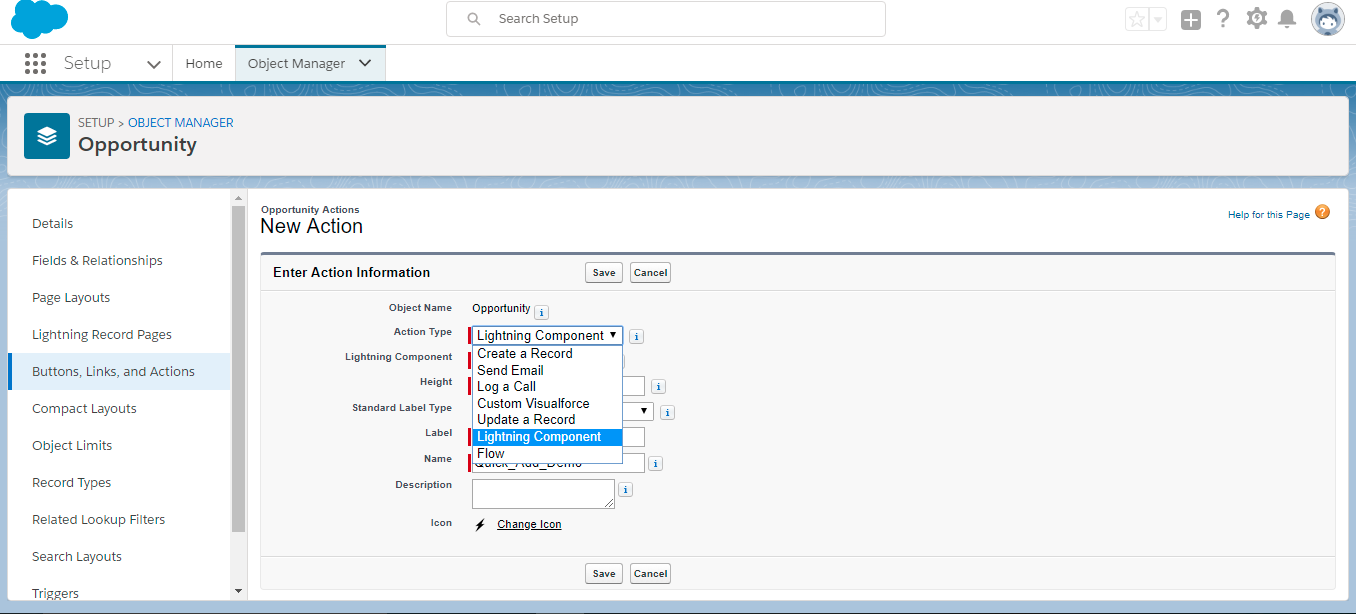The width and height of the screenshot is (1356, 614).
Task: Open the Object Manager tab dropdown chevron
Action: point(365,63)
